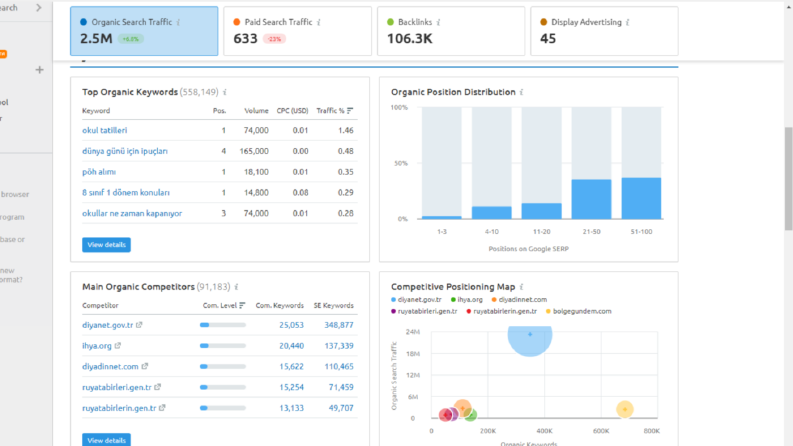
Task: Open keyword 8 sınıf 1 dönem konuları
Action: [x=126, y=193]
